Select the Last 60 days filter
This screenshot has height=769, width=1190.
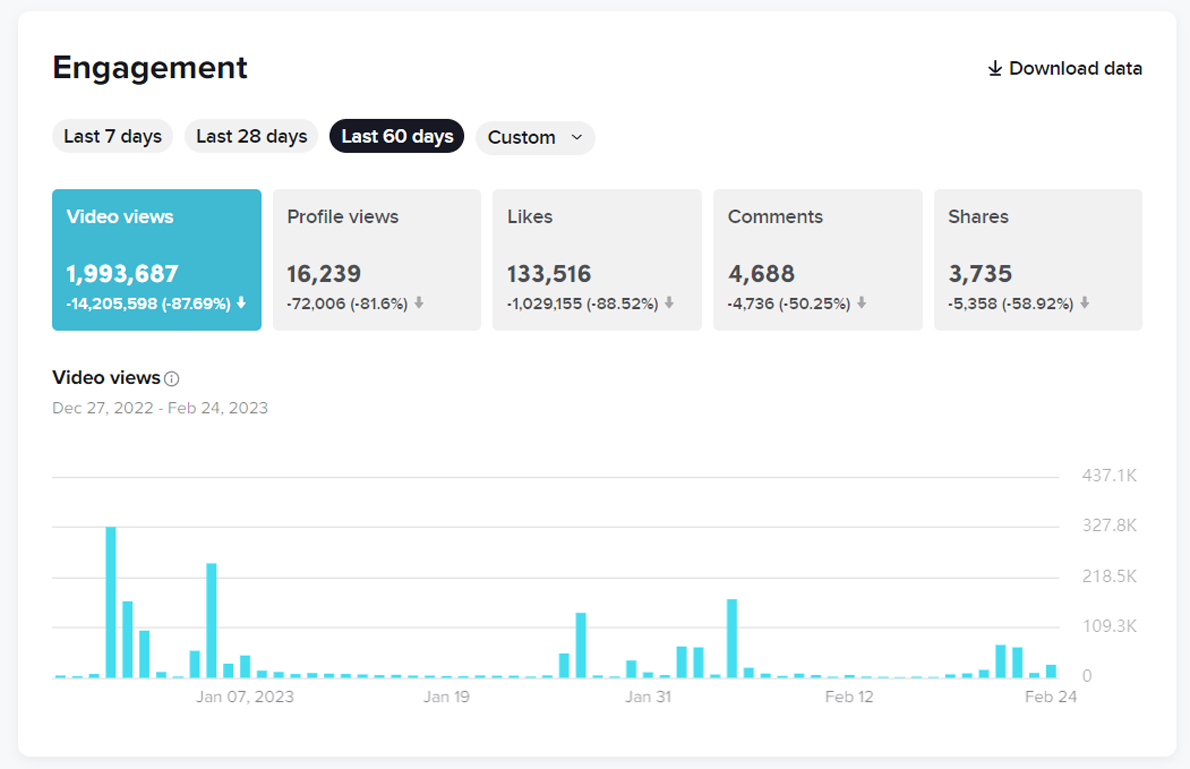coord(397,137)
